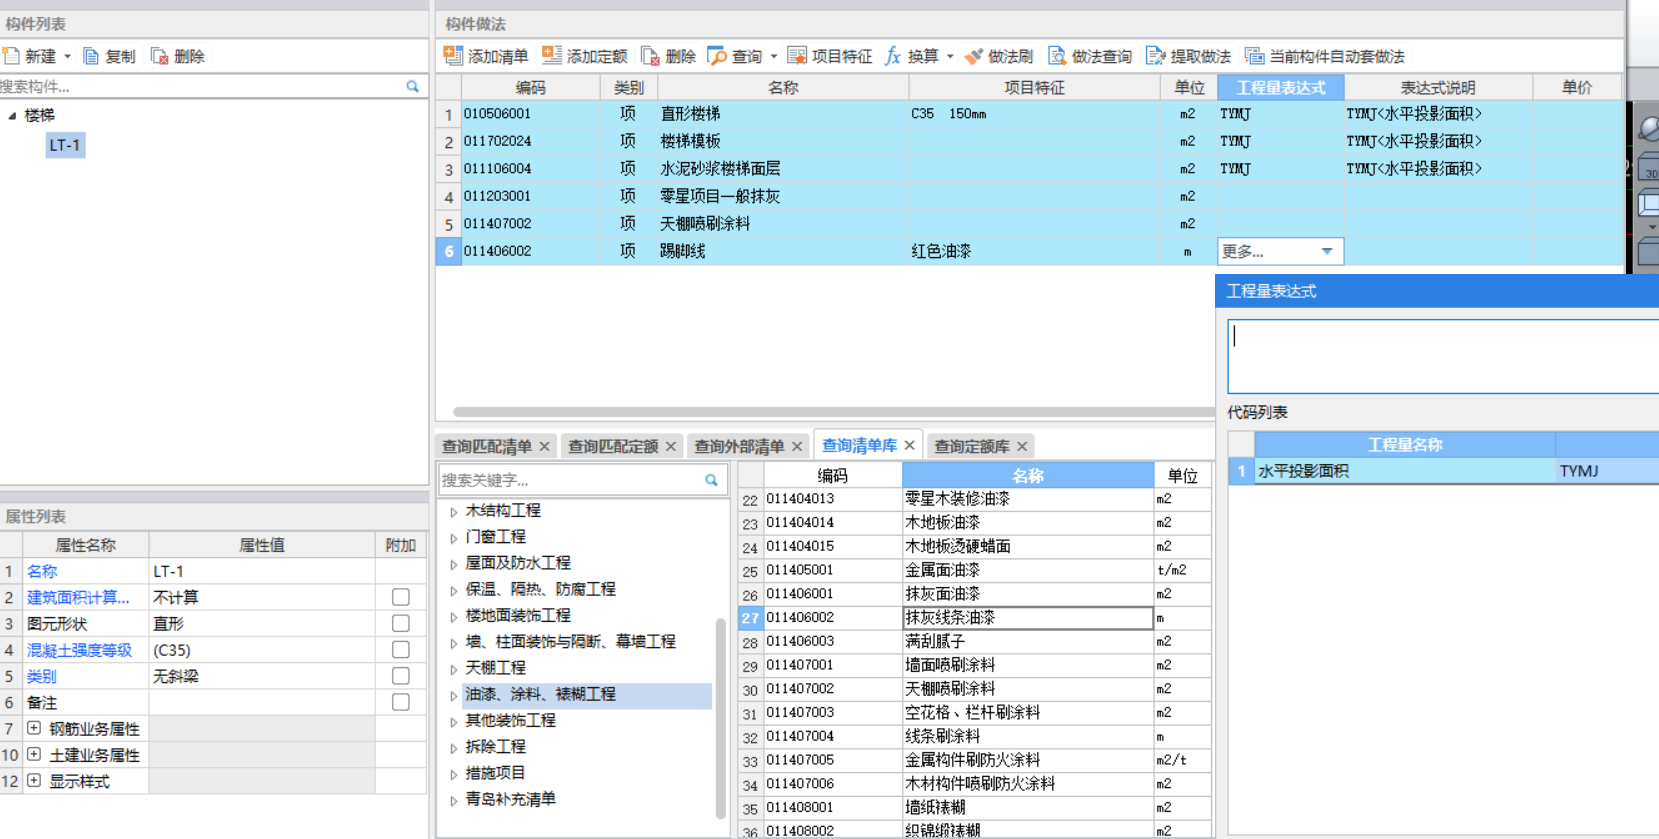Click the 新建 (New) component icon
The image size is (1659, 839).
11,56
